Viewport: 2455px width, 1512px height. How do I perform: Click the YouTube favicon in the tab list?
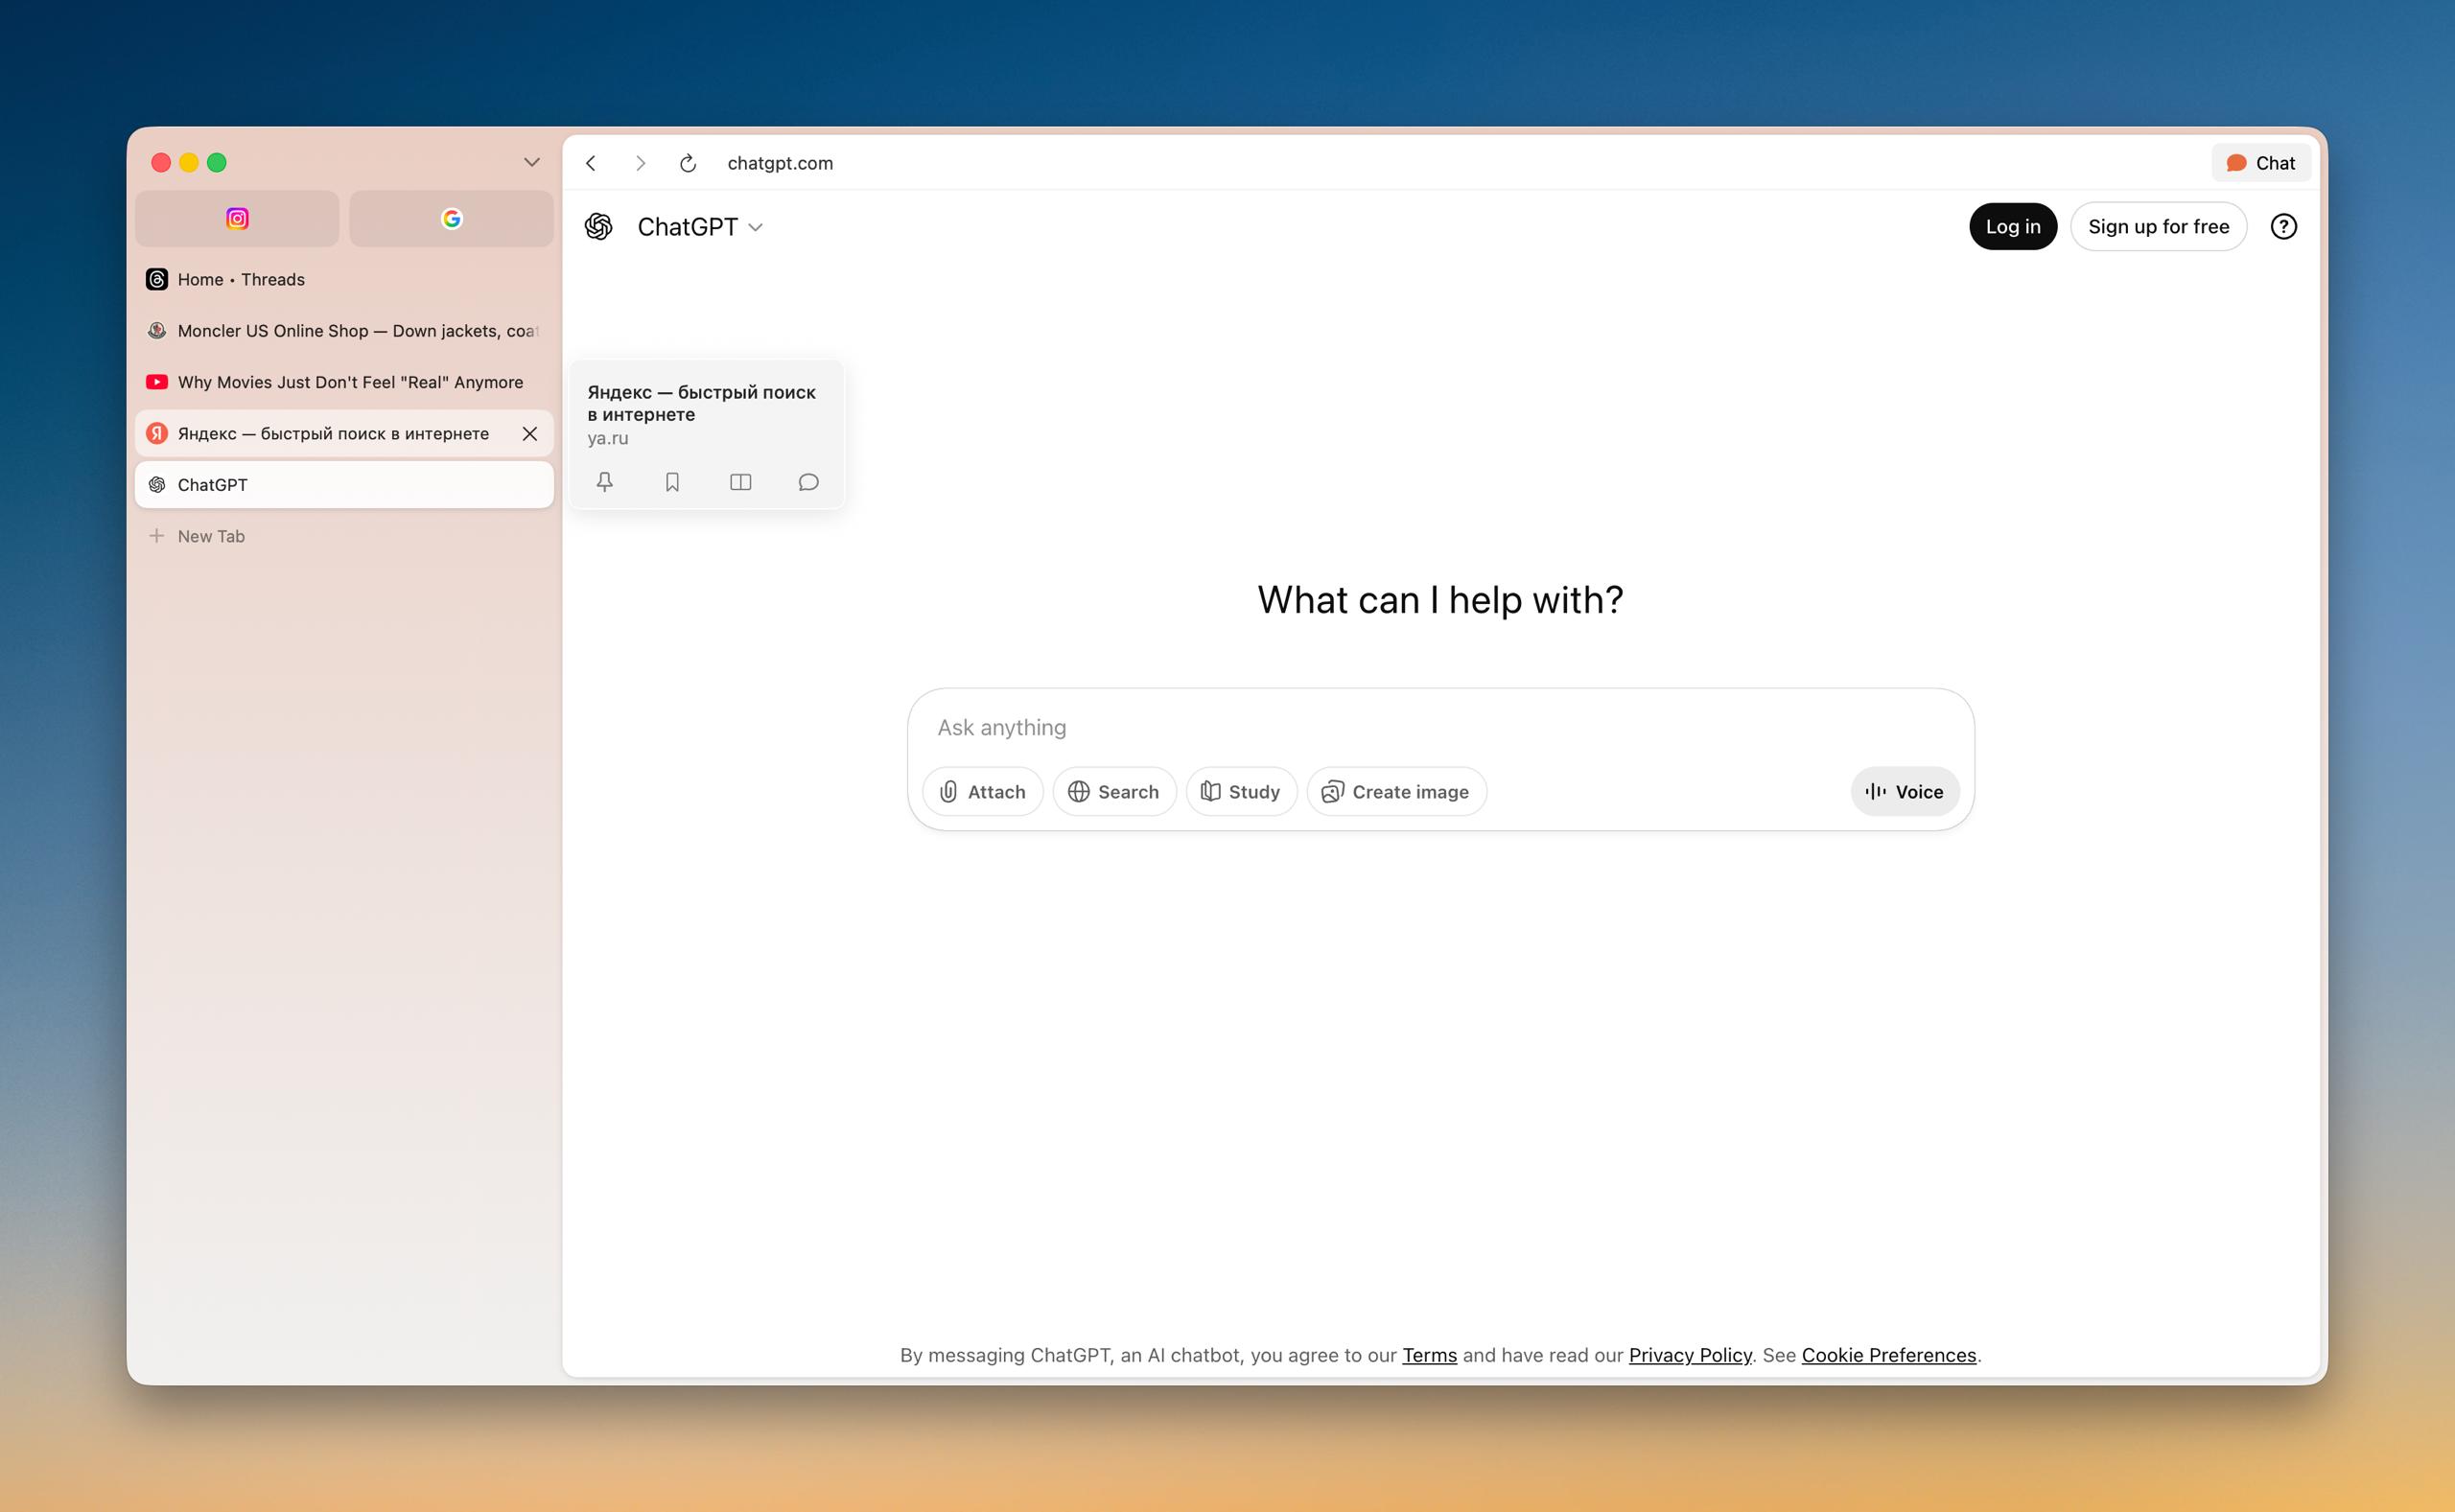click(157, 382)
